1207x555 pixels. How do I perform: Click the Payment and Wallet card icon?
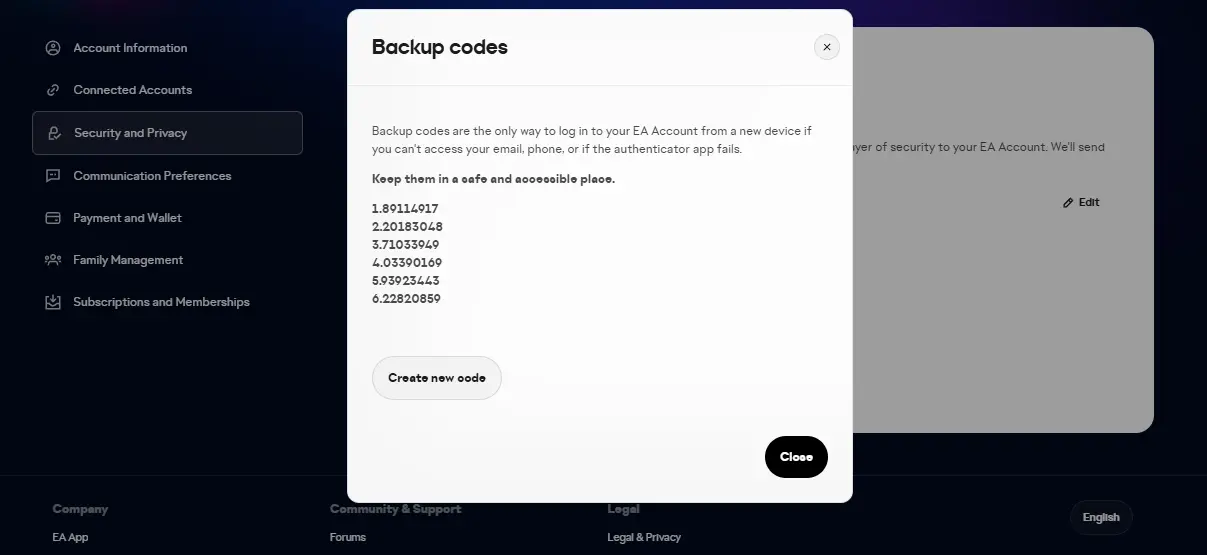pos(53,218)
